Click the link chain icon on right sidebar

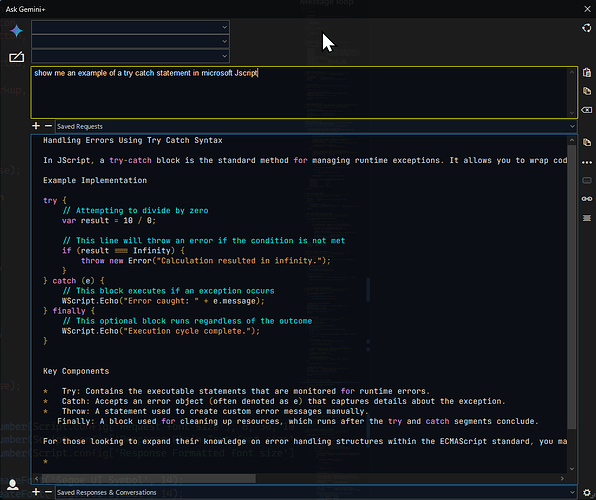pos(586,199)
